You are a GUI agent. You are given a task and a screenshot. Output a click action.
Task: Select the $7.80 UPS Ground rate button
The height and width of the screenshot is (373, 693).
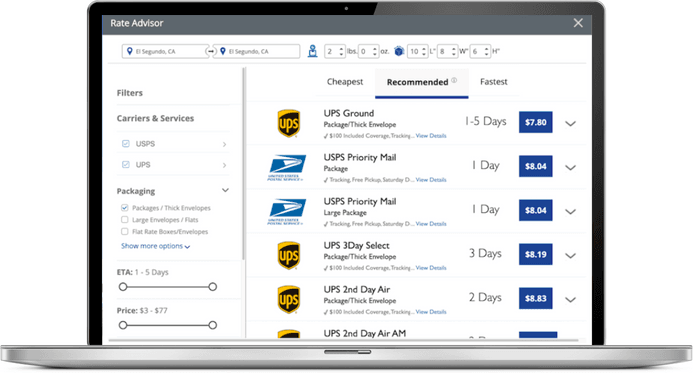[x=536, y=122]
